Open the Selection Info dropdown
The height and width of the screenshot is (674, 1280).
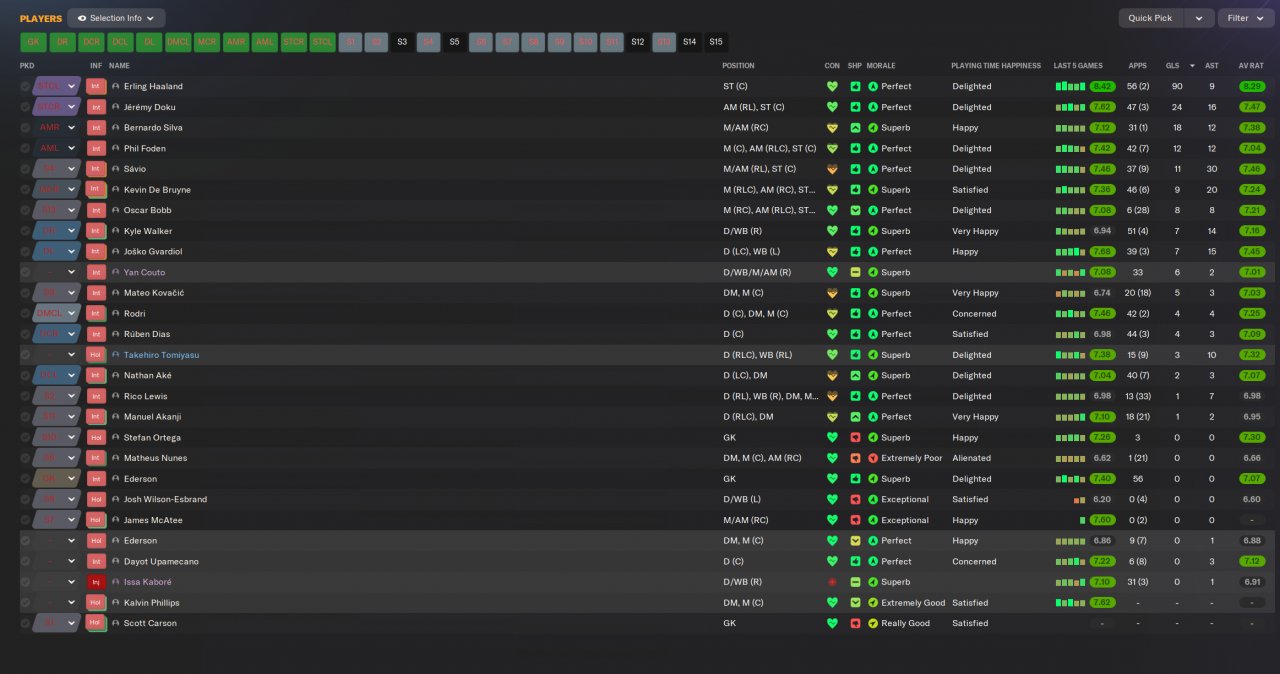(116, 18)
